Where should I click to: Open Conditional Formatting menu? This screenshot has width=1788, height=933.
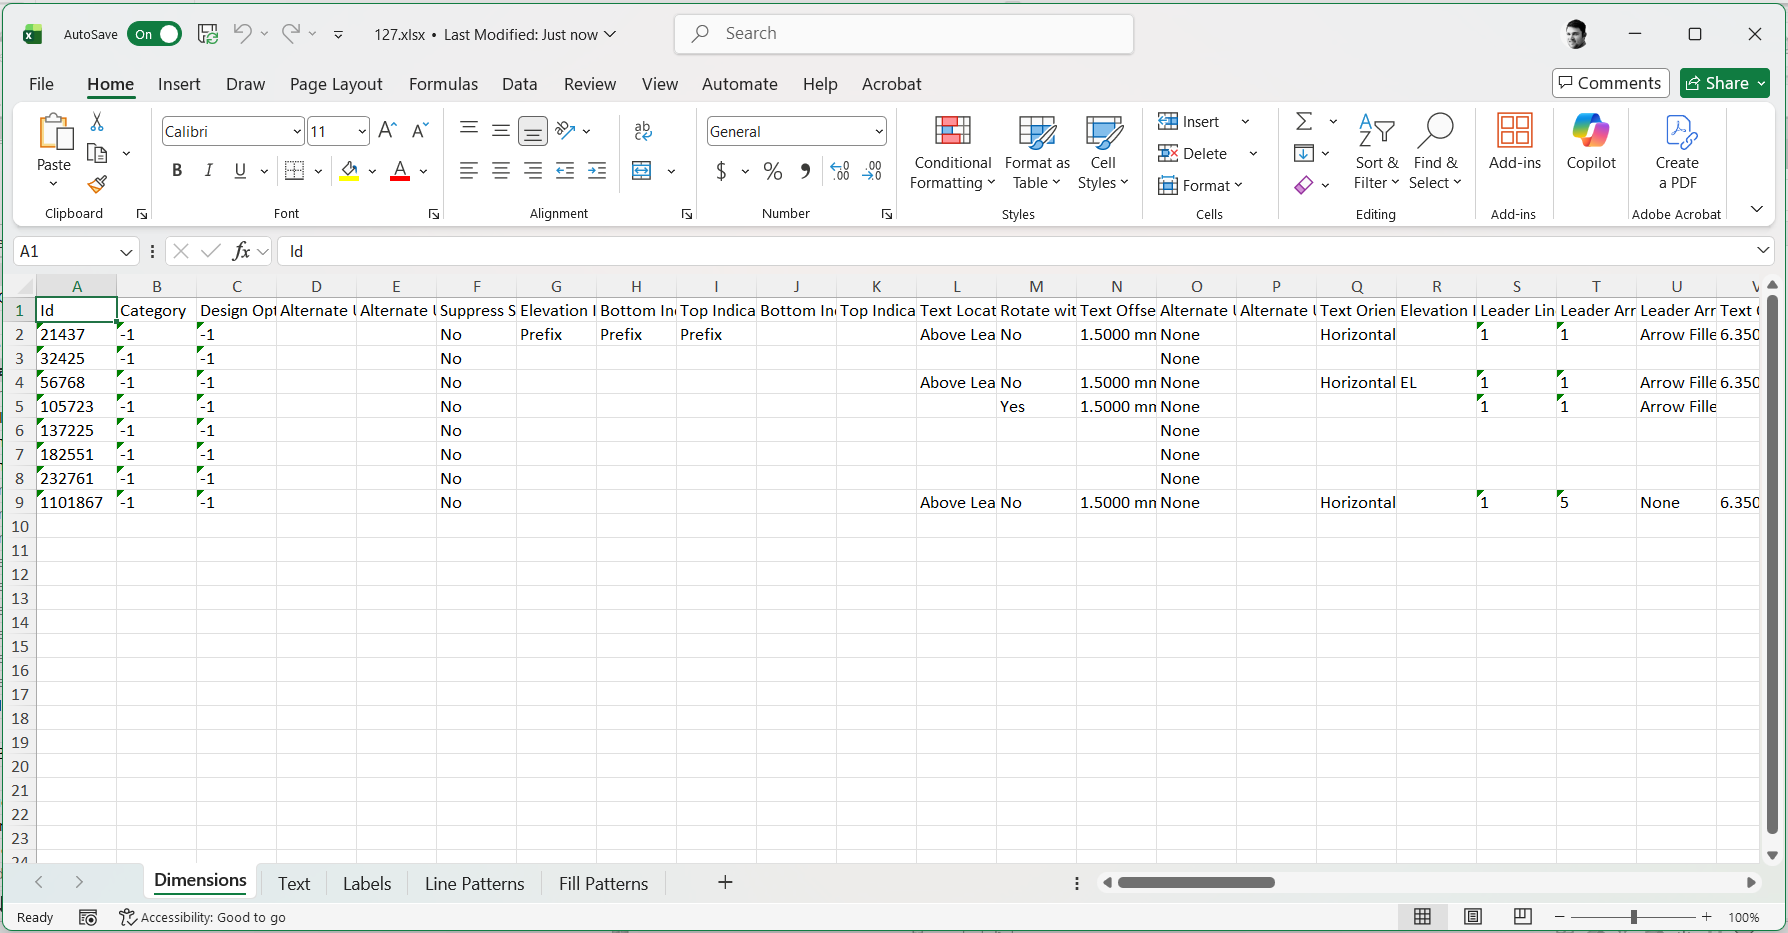click(x=952, y=153)
